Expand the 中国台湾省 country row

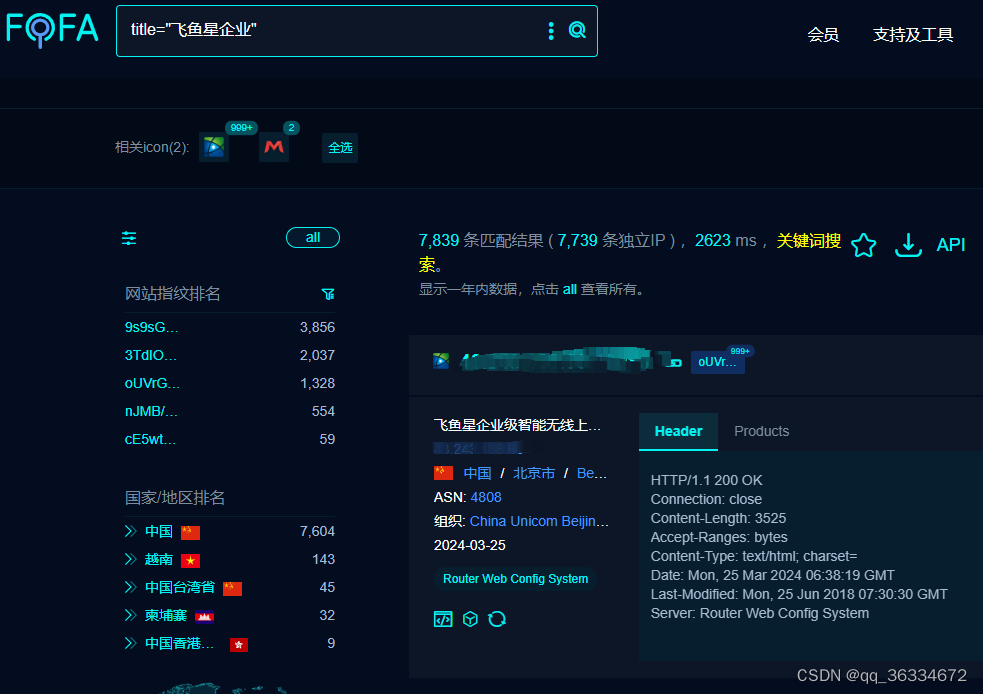point(130,587)
